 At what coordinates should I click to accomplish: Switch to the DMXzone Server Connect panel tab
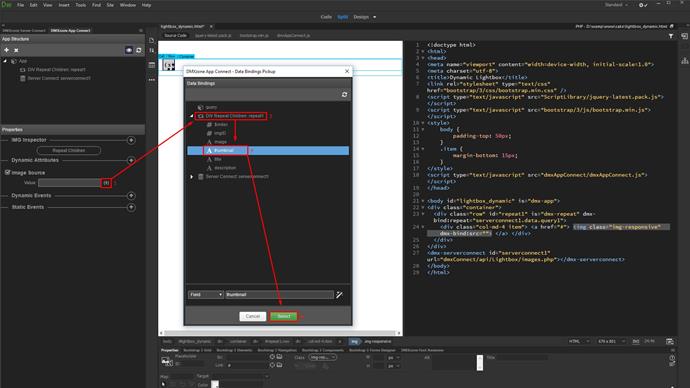24,31
